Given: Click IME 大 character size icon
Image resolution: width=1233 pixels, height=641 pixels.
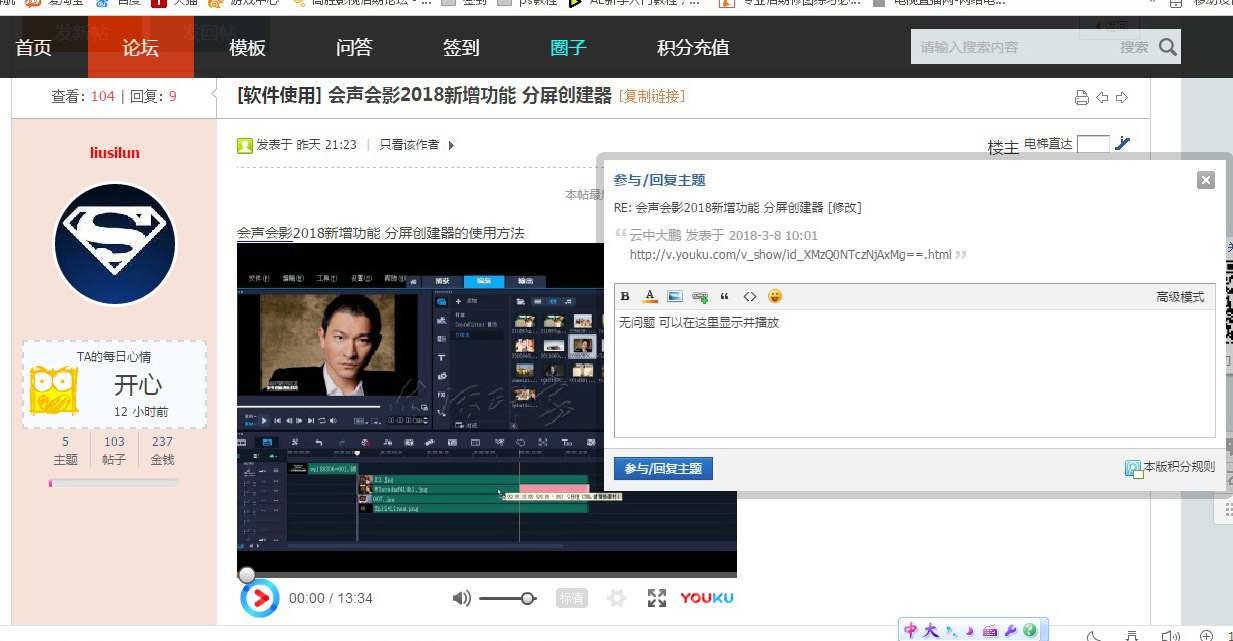Looking at the screenshot, I should tap(930, 630).
